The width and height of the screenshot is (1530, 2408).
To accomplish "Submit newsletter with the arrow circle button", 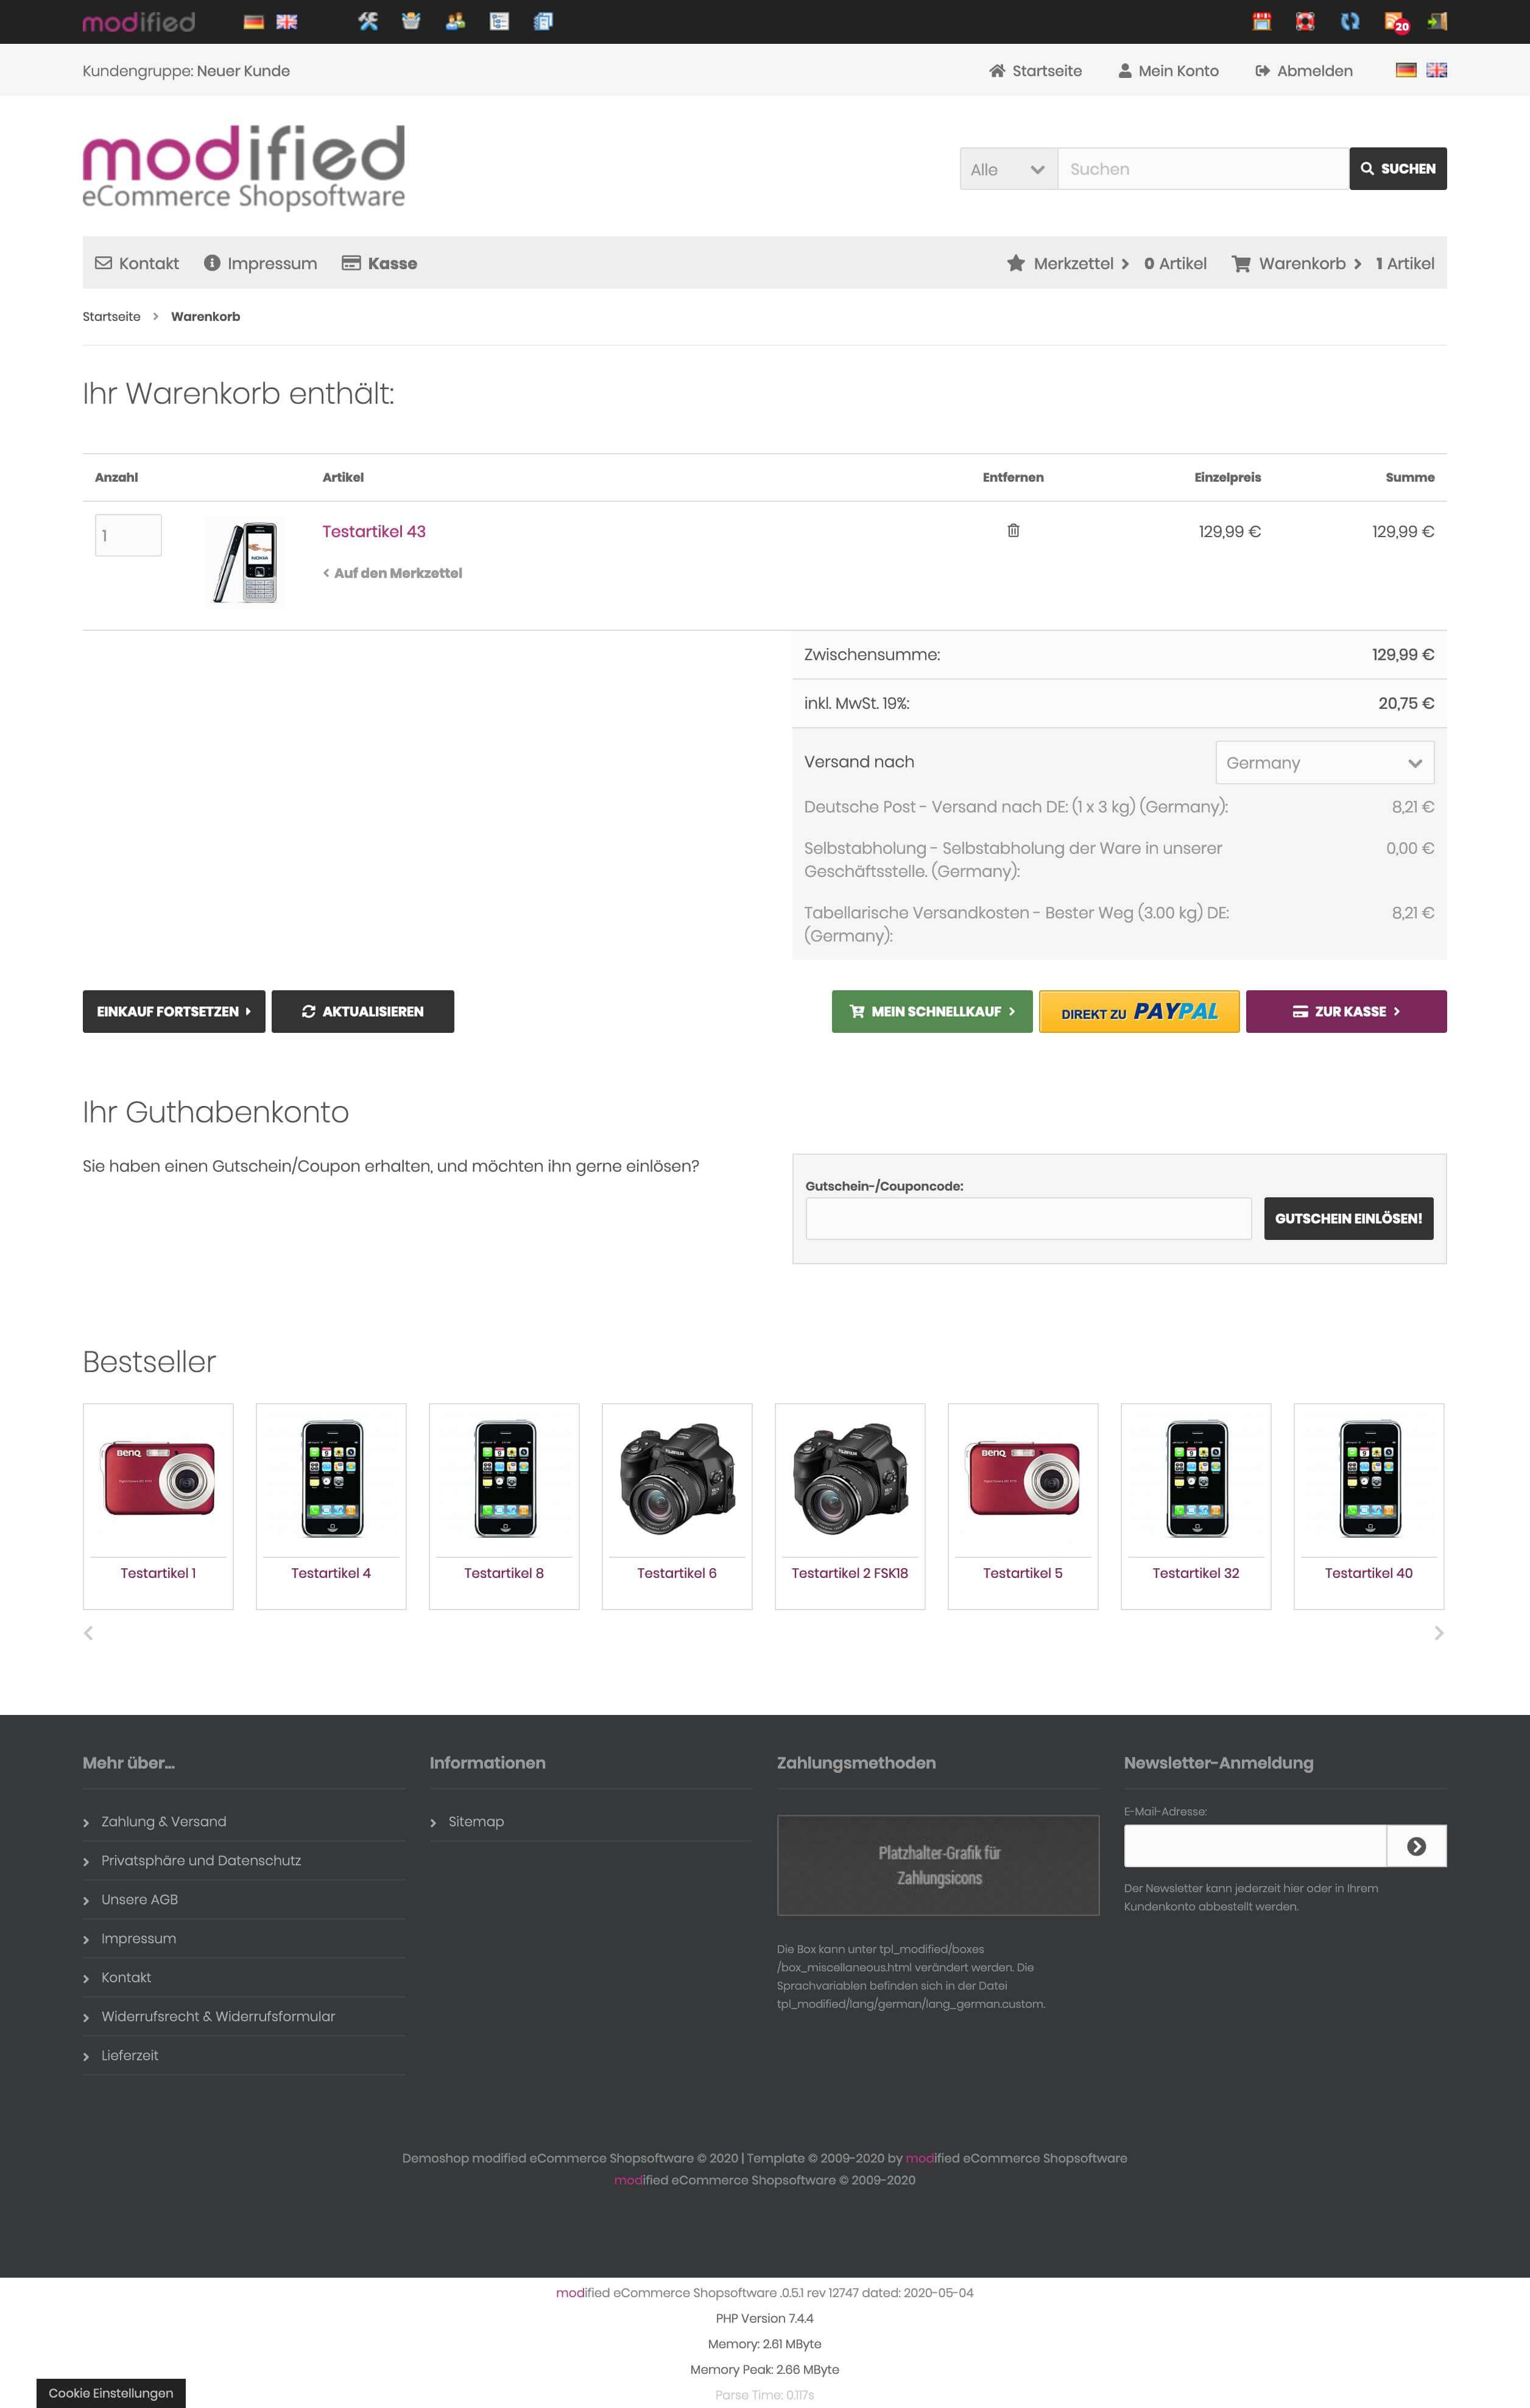I will point(1416,1846).
